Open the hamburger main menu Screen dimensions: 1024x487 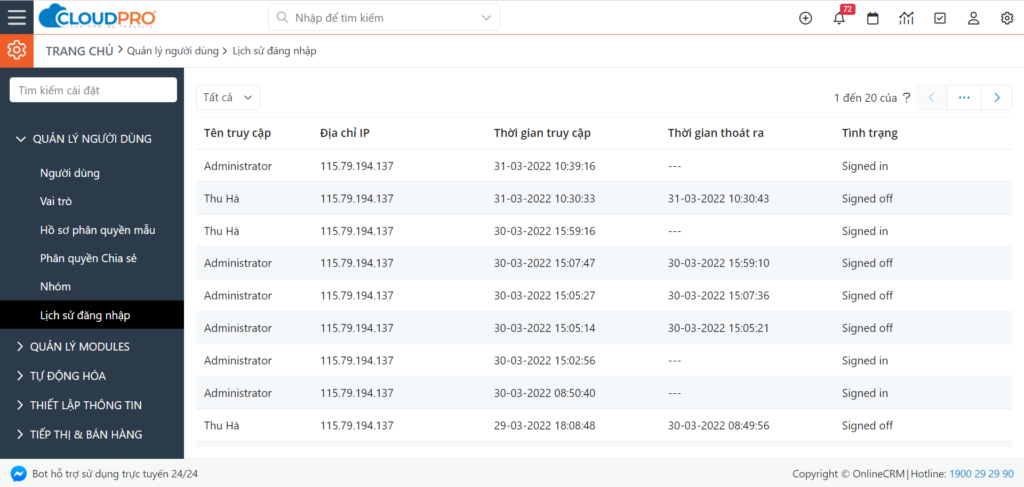[x=17, y=17]
